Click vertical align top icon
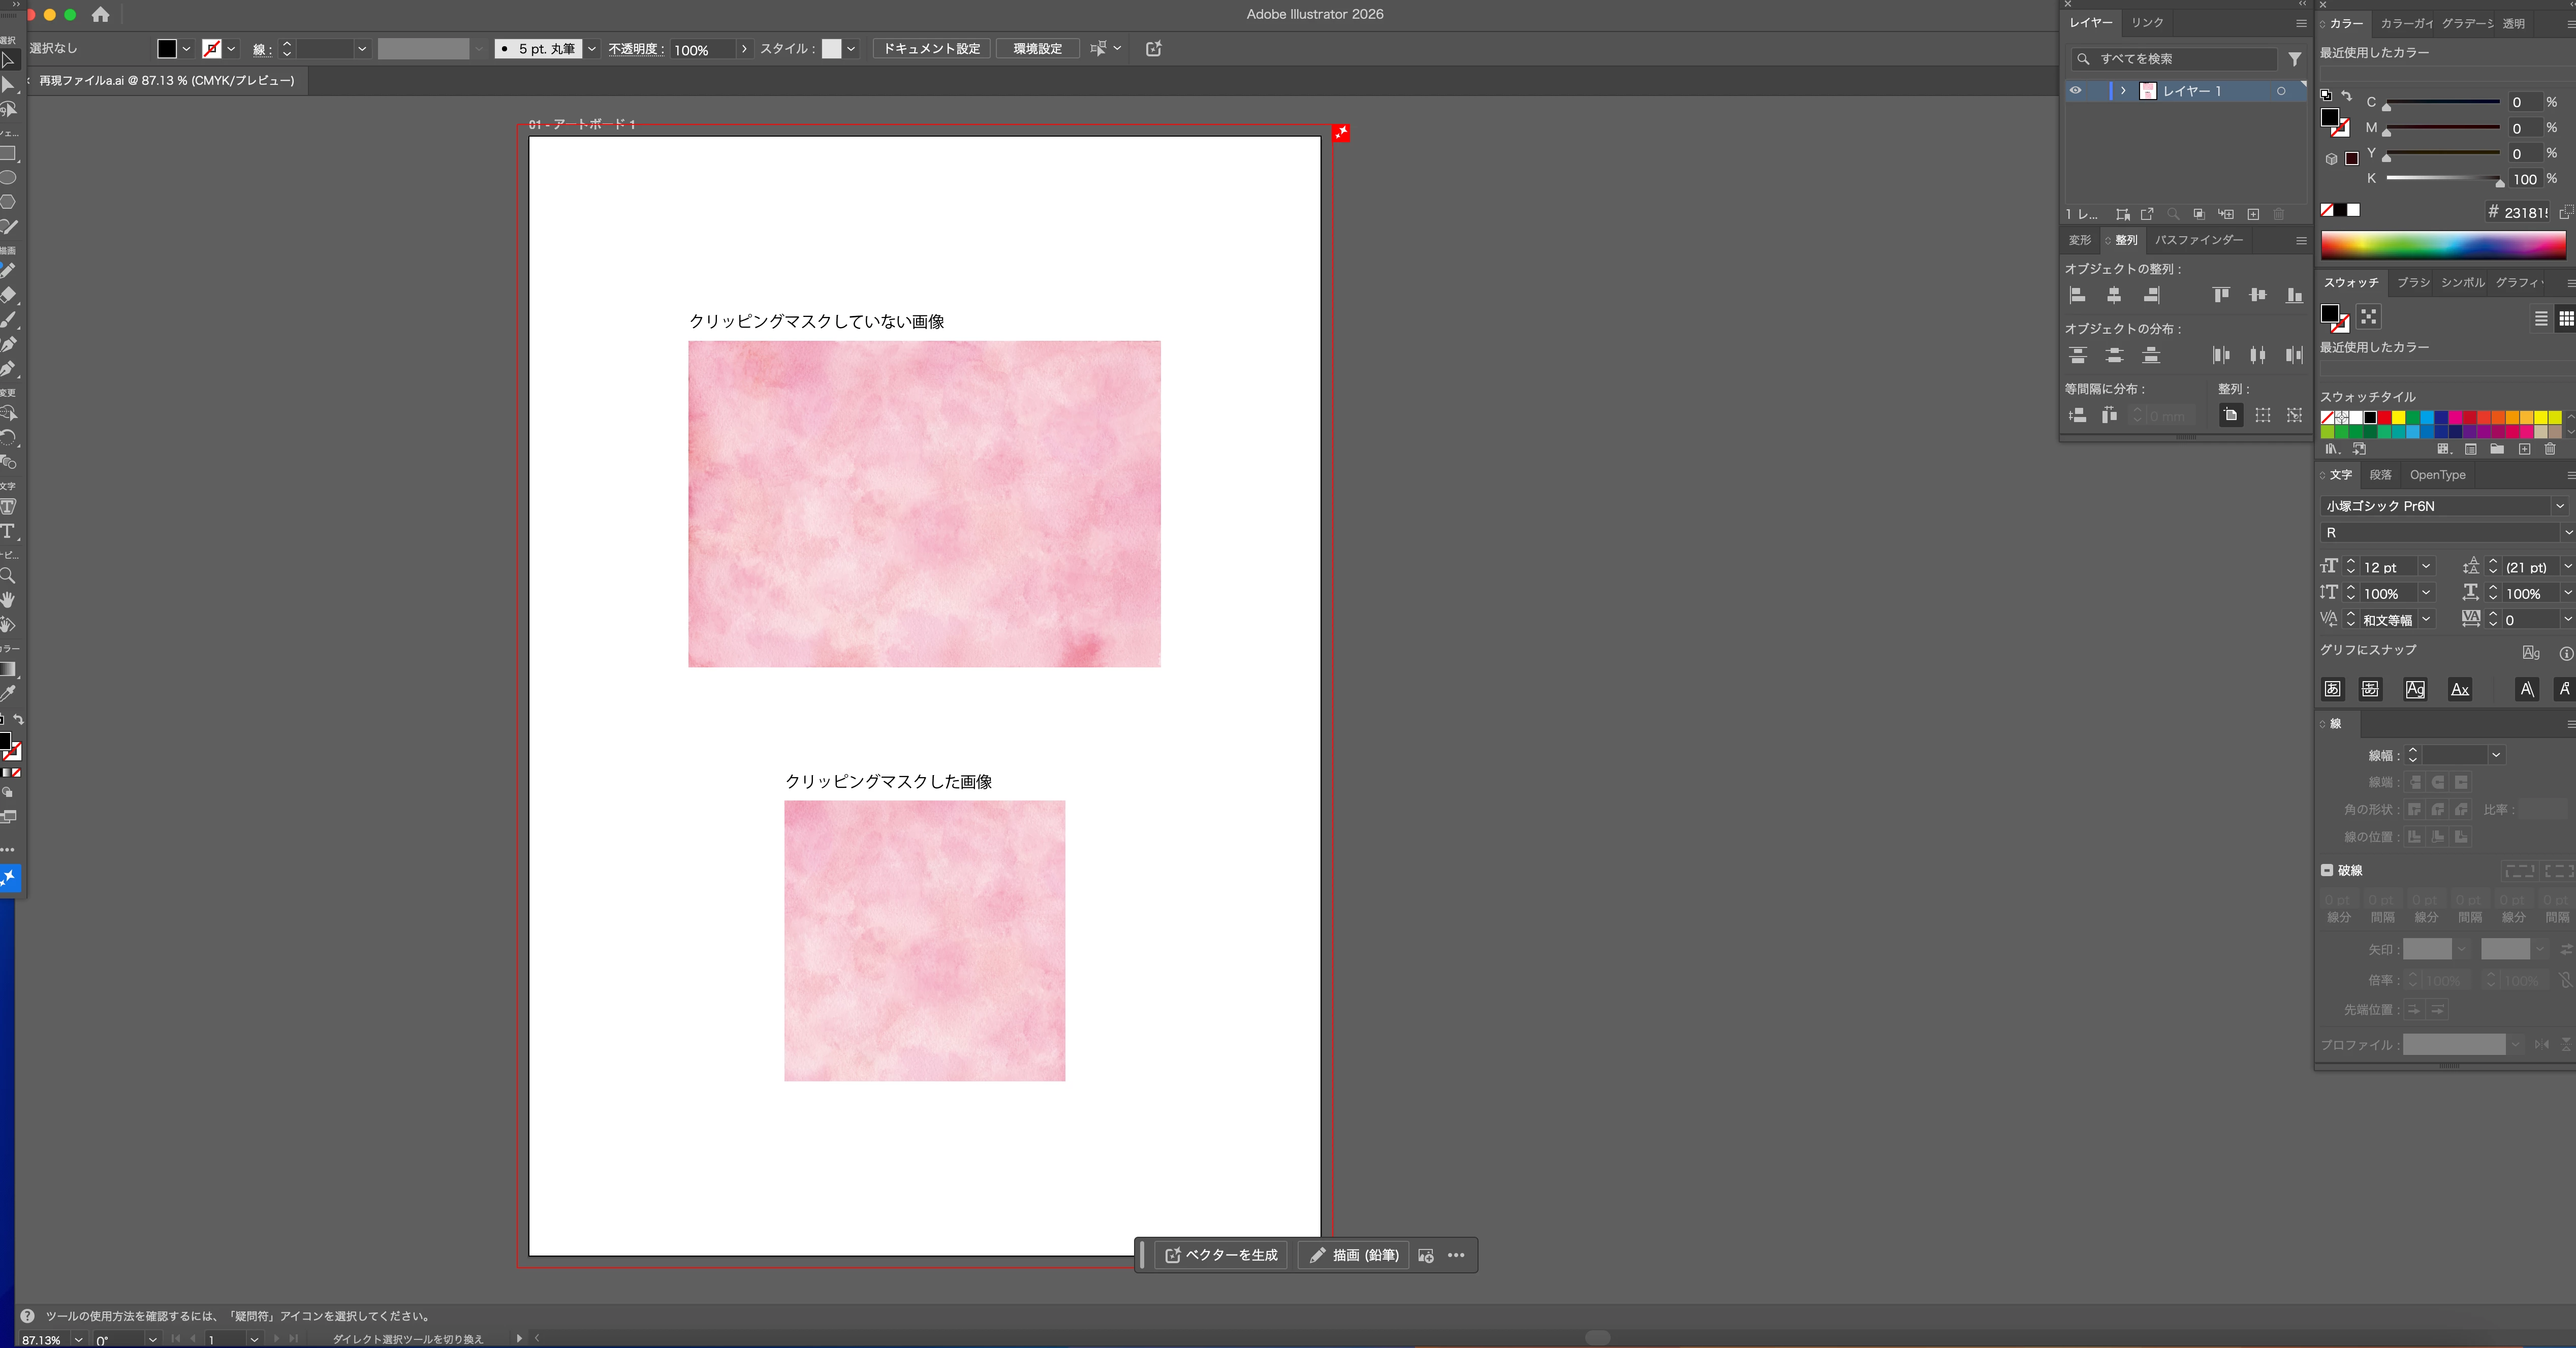Screen dimensions: 2576x1348 tap(2221, 295)
